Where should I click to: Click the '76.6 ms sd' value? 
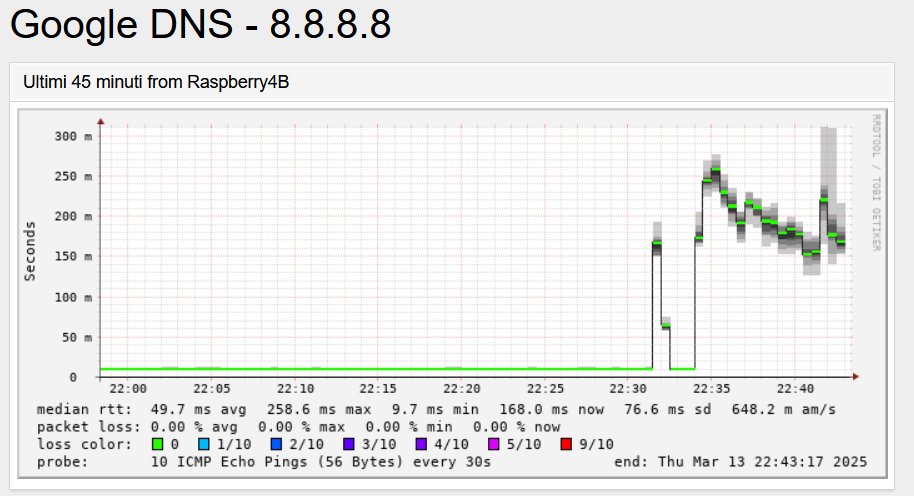668,410
